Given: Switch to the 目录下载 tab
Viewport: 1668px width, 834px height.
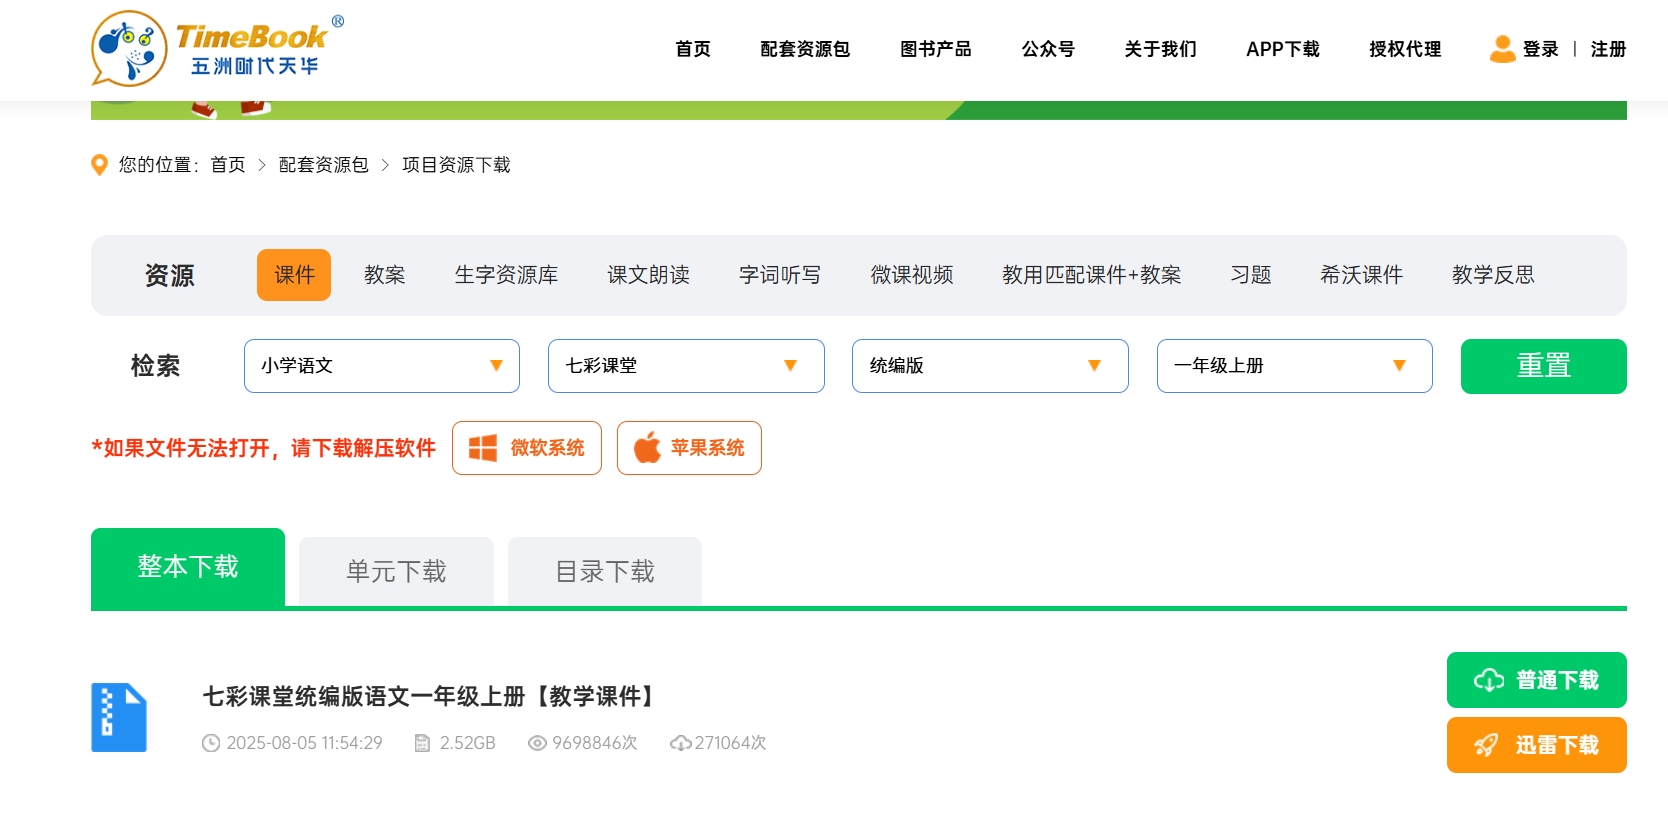Looking at the screenshot, I should click(x=605, y=571).
